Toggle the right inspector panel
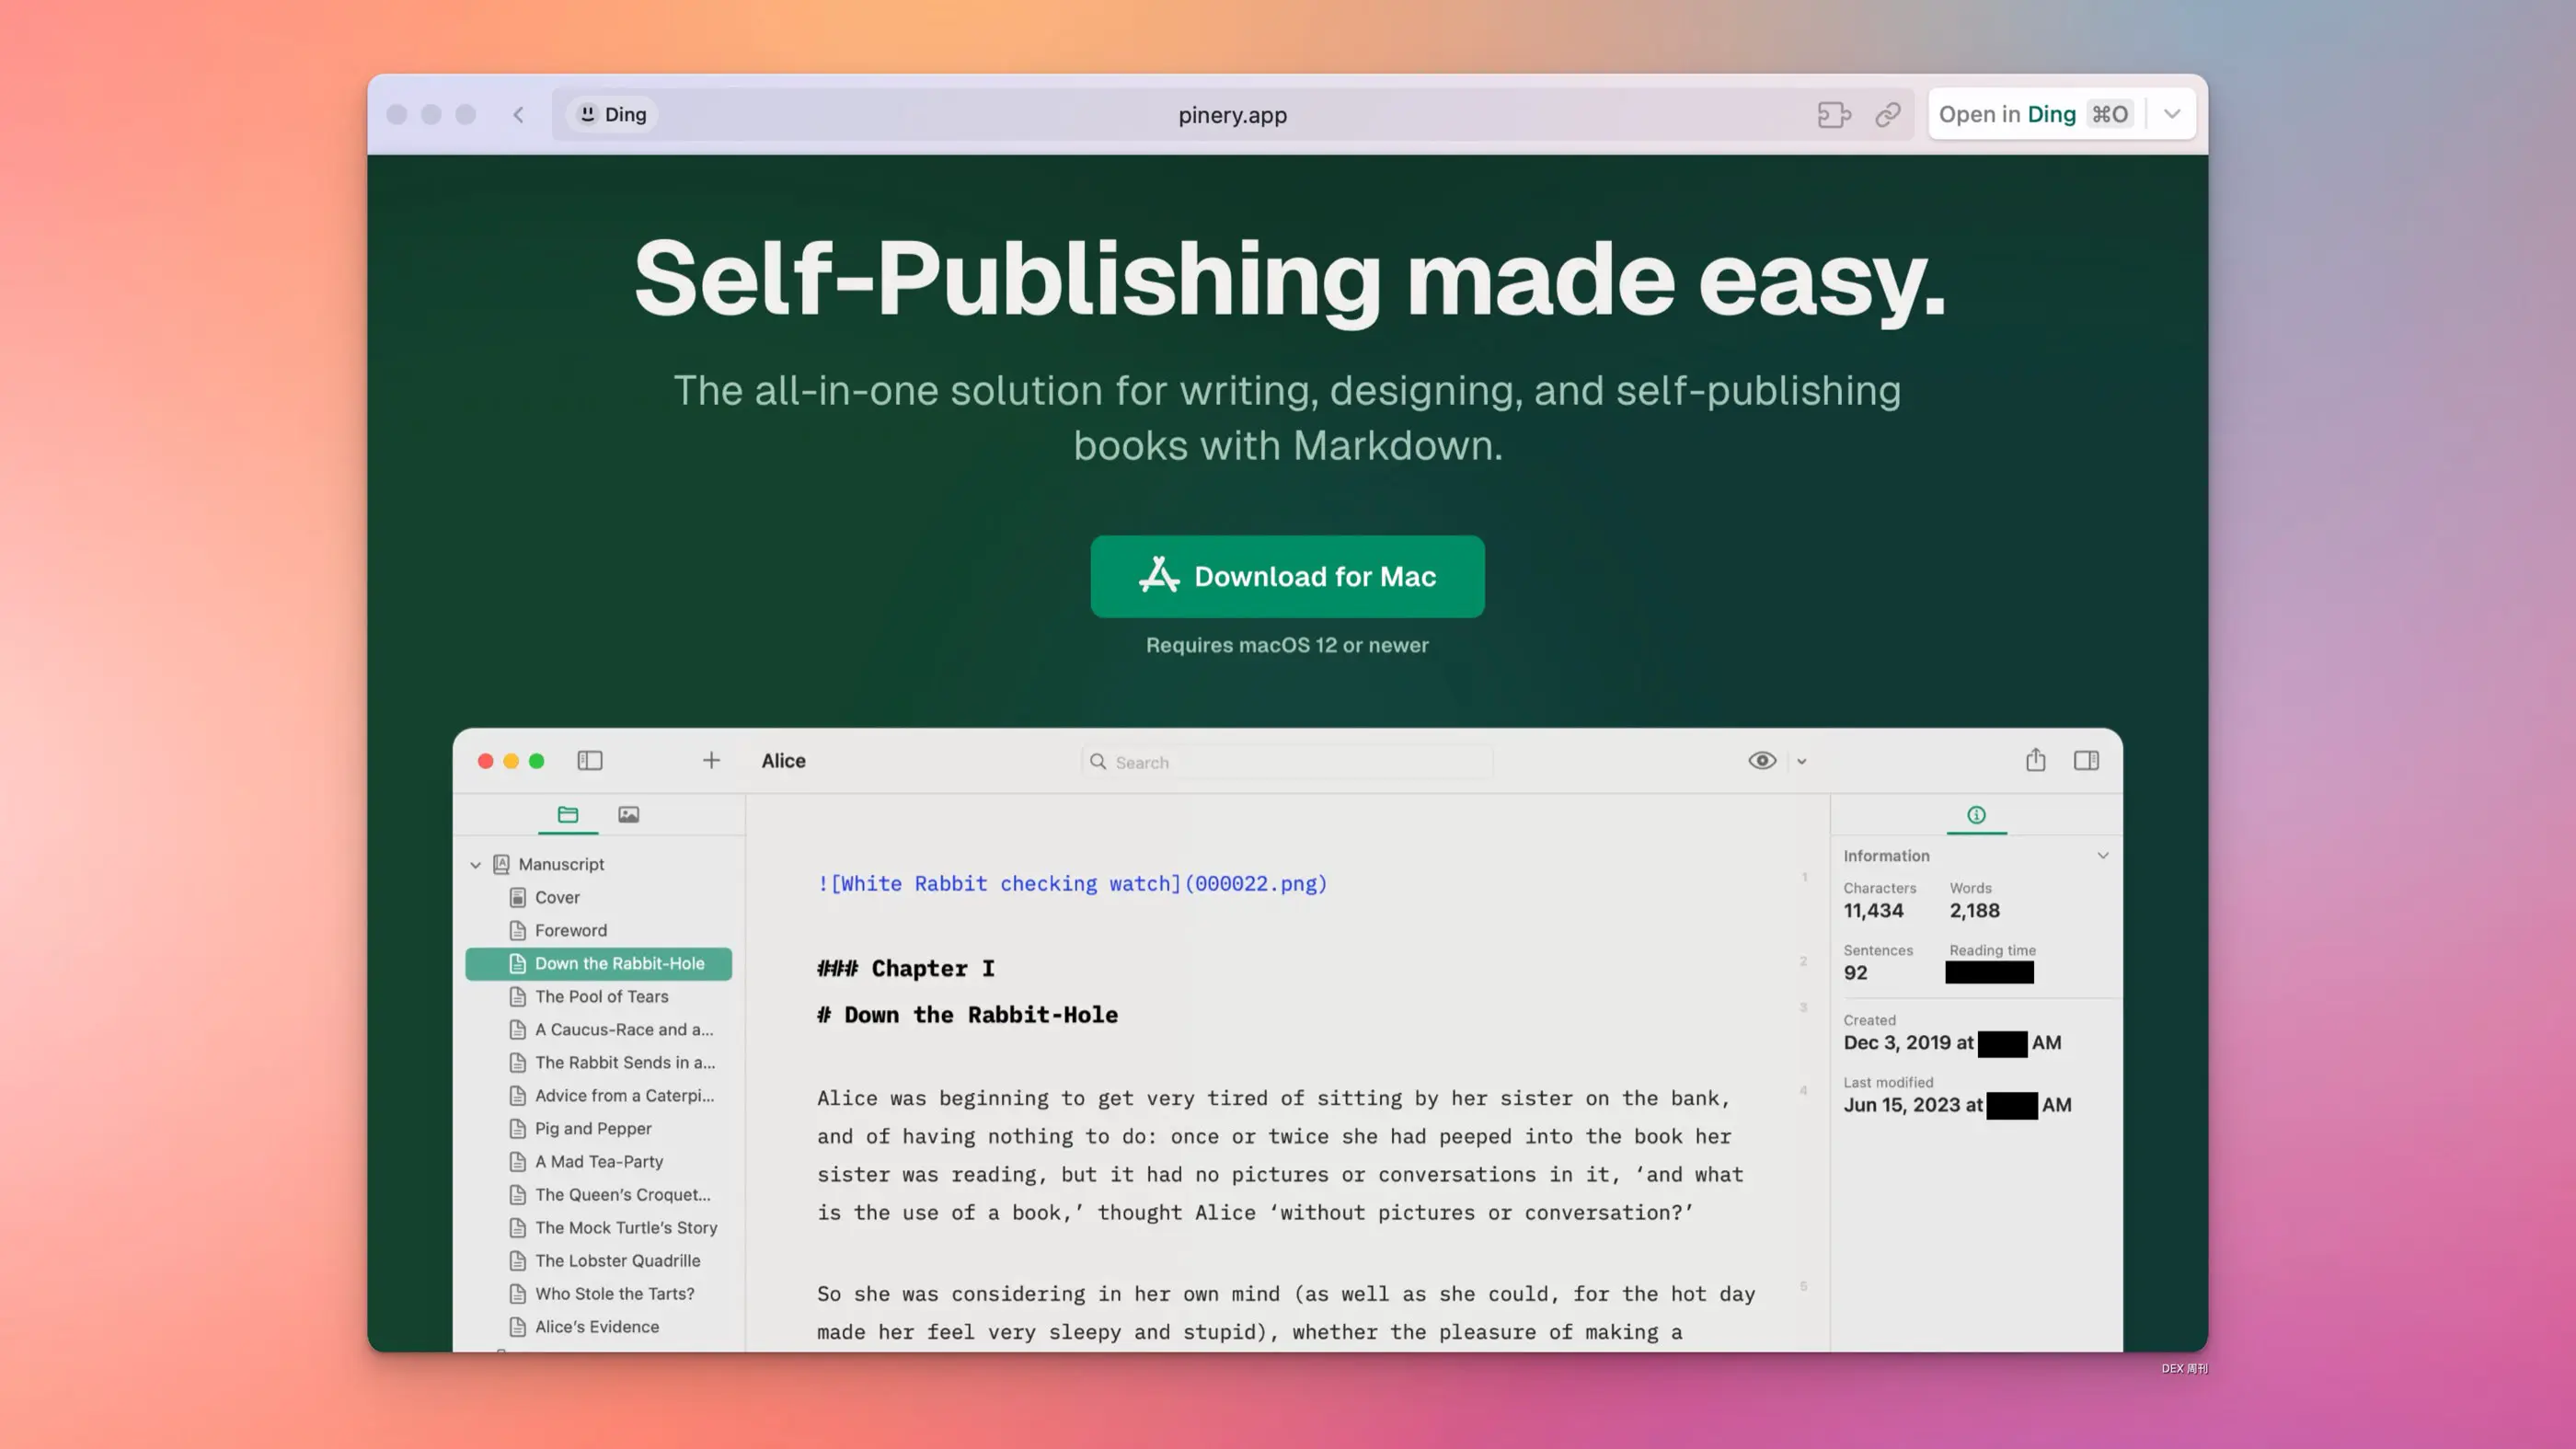 point(2086,760)
